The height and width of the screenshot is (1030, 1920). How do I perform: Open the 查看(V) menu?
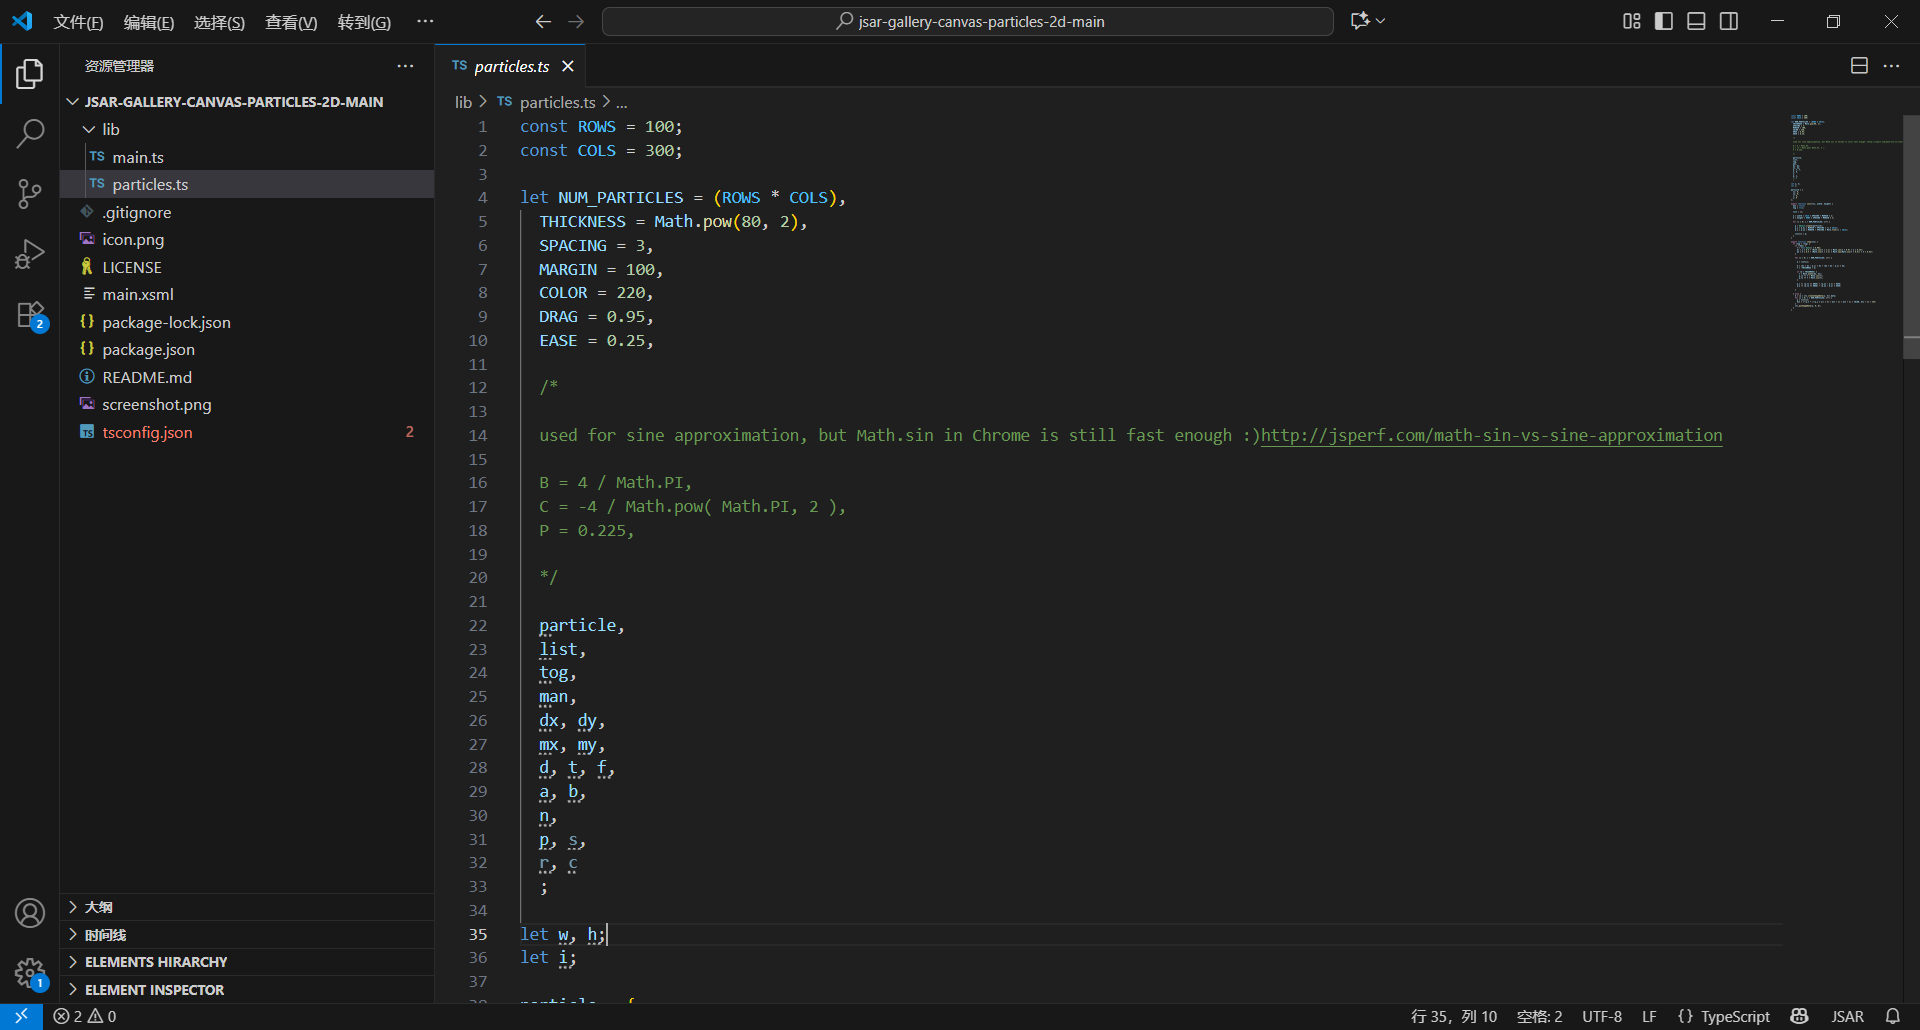click(290, 22)
